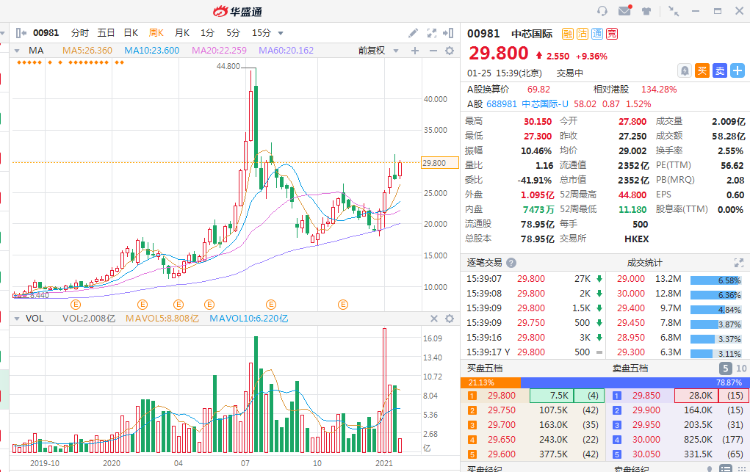Close the VOL indicator panel
This screenshot has width=750, height=472.
tap(434, 318)
